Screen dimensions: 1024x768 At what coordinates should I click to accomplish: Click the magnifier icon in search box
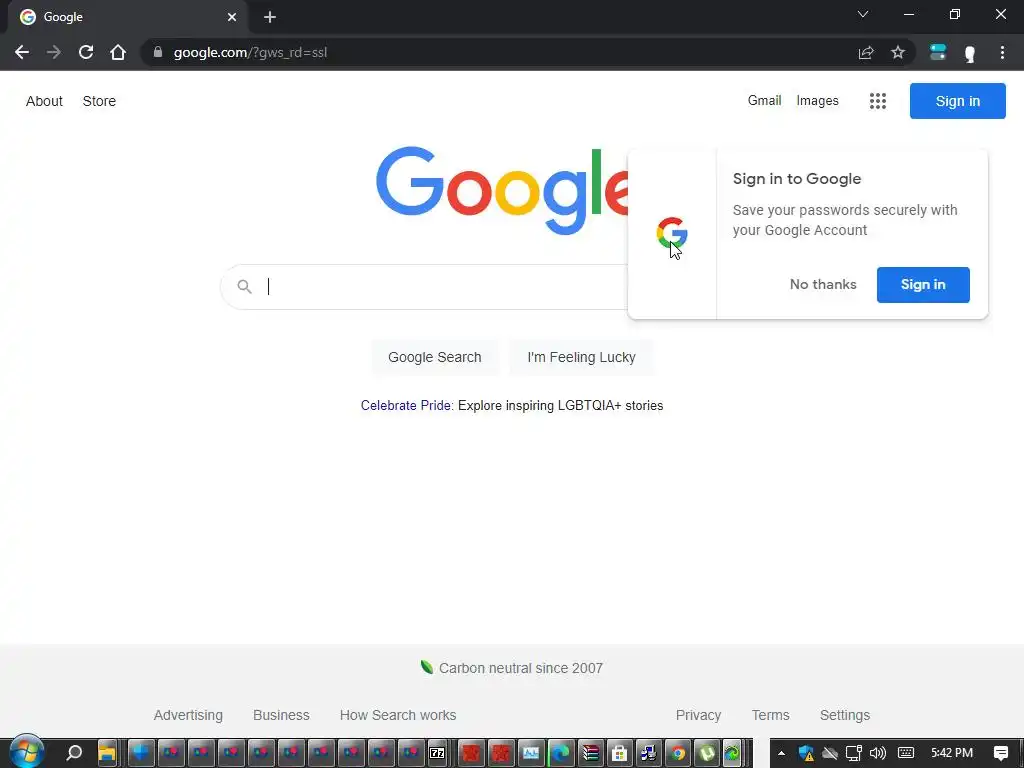(x=244, y=286)
